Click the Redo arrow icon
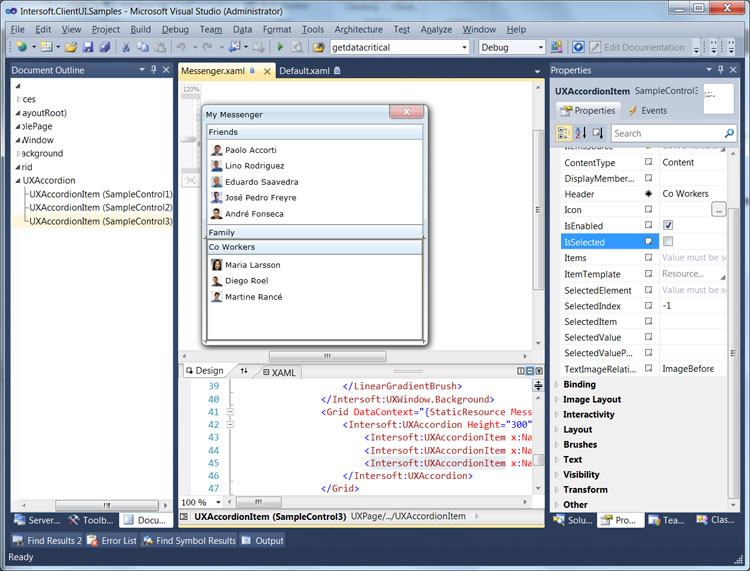Screen dimensions: 750x571 pyautogui.click(x=207, y=47)
